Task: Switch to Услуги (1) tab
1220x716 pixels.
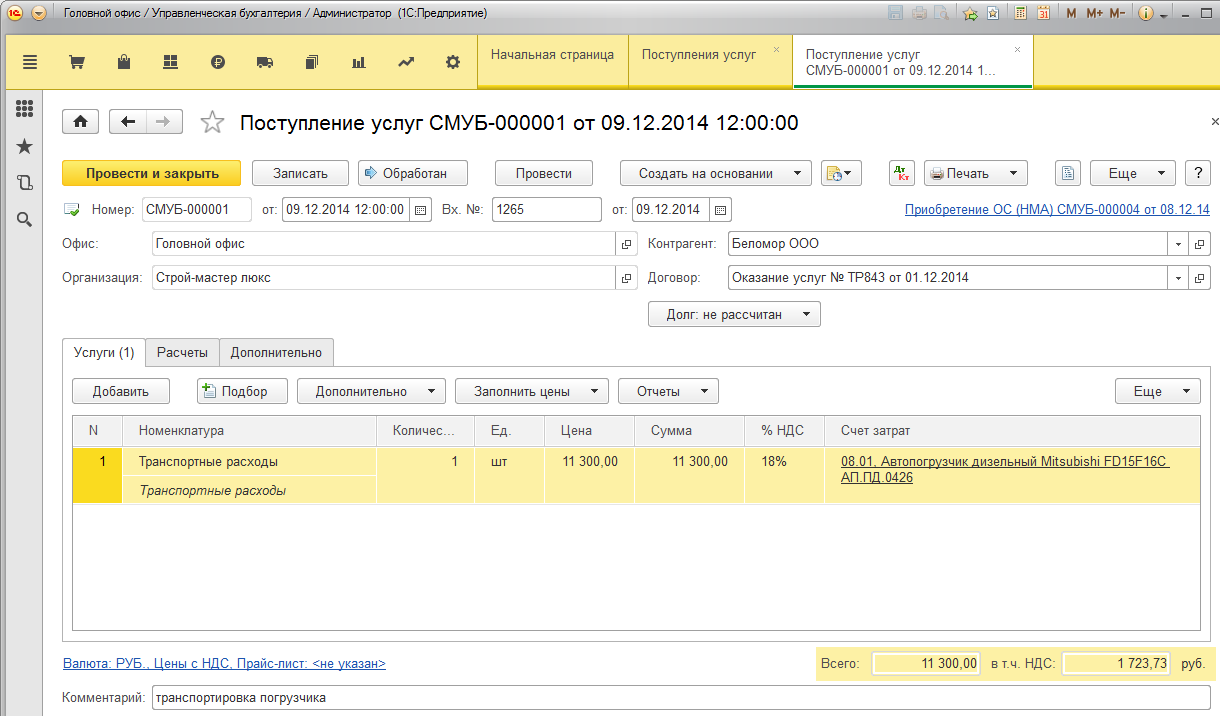Action: coord(104,352)
